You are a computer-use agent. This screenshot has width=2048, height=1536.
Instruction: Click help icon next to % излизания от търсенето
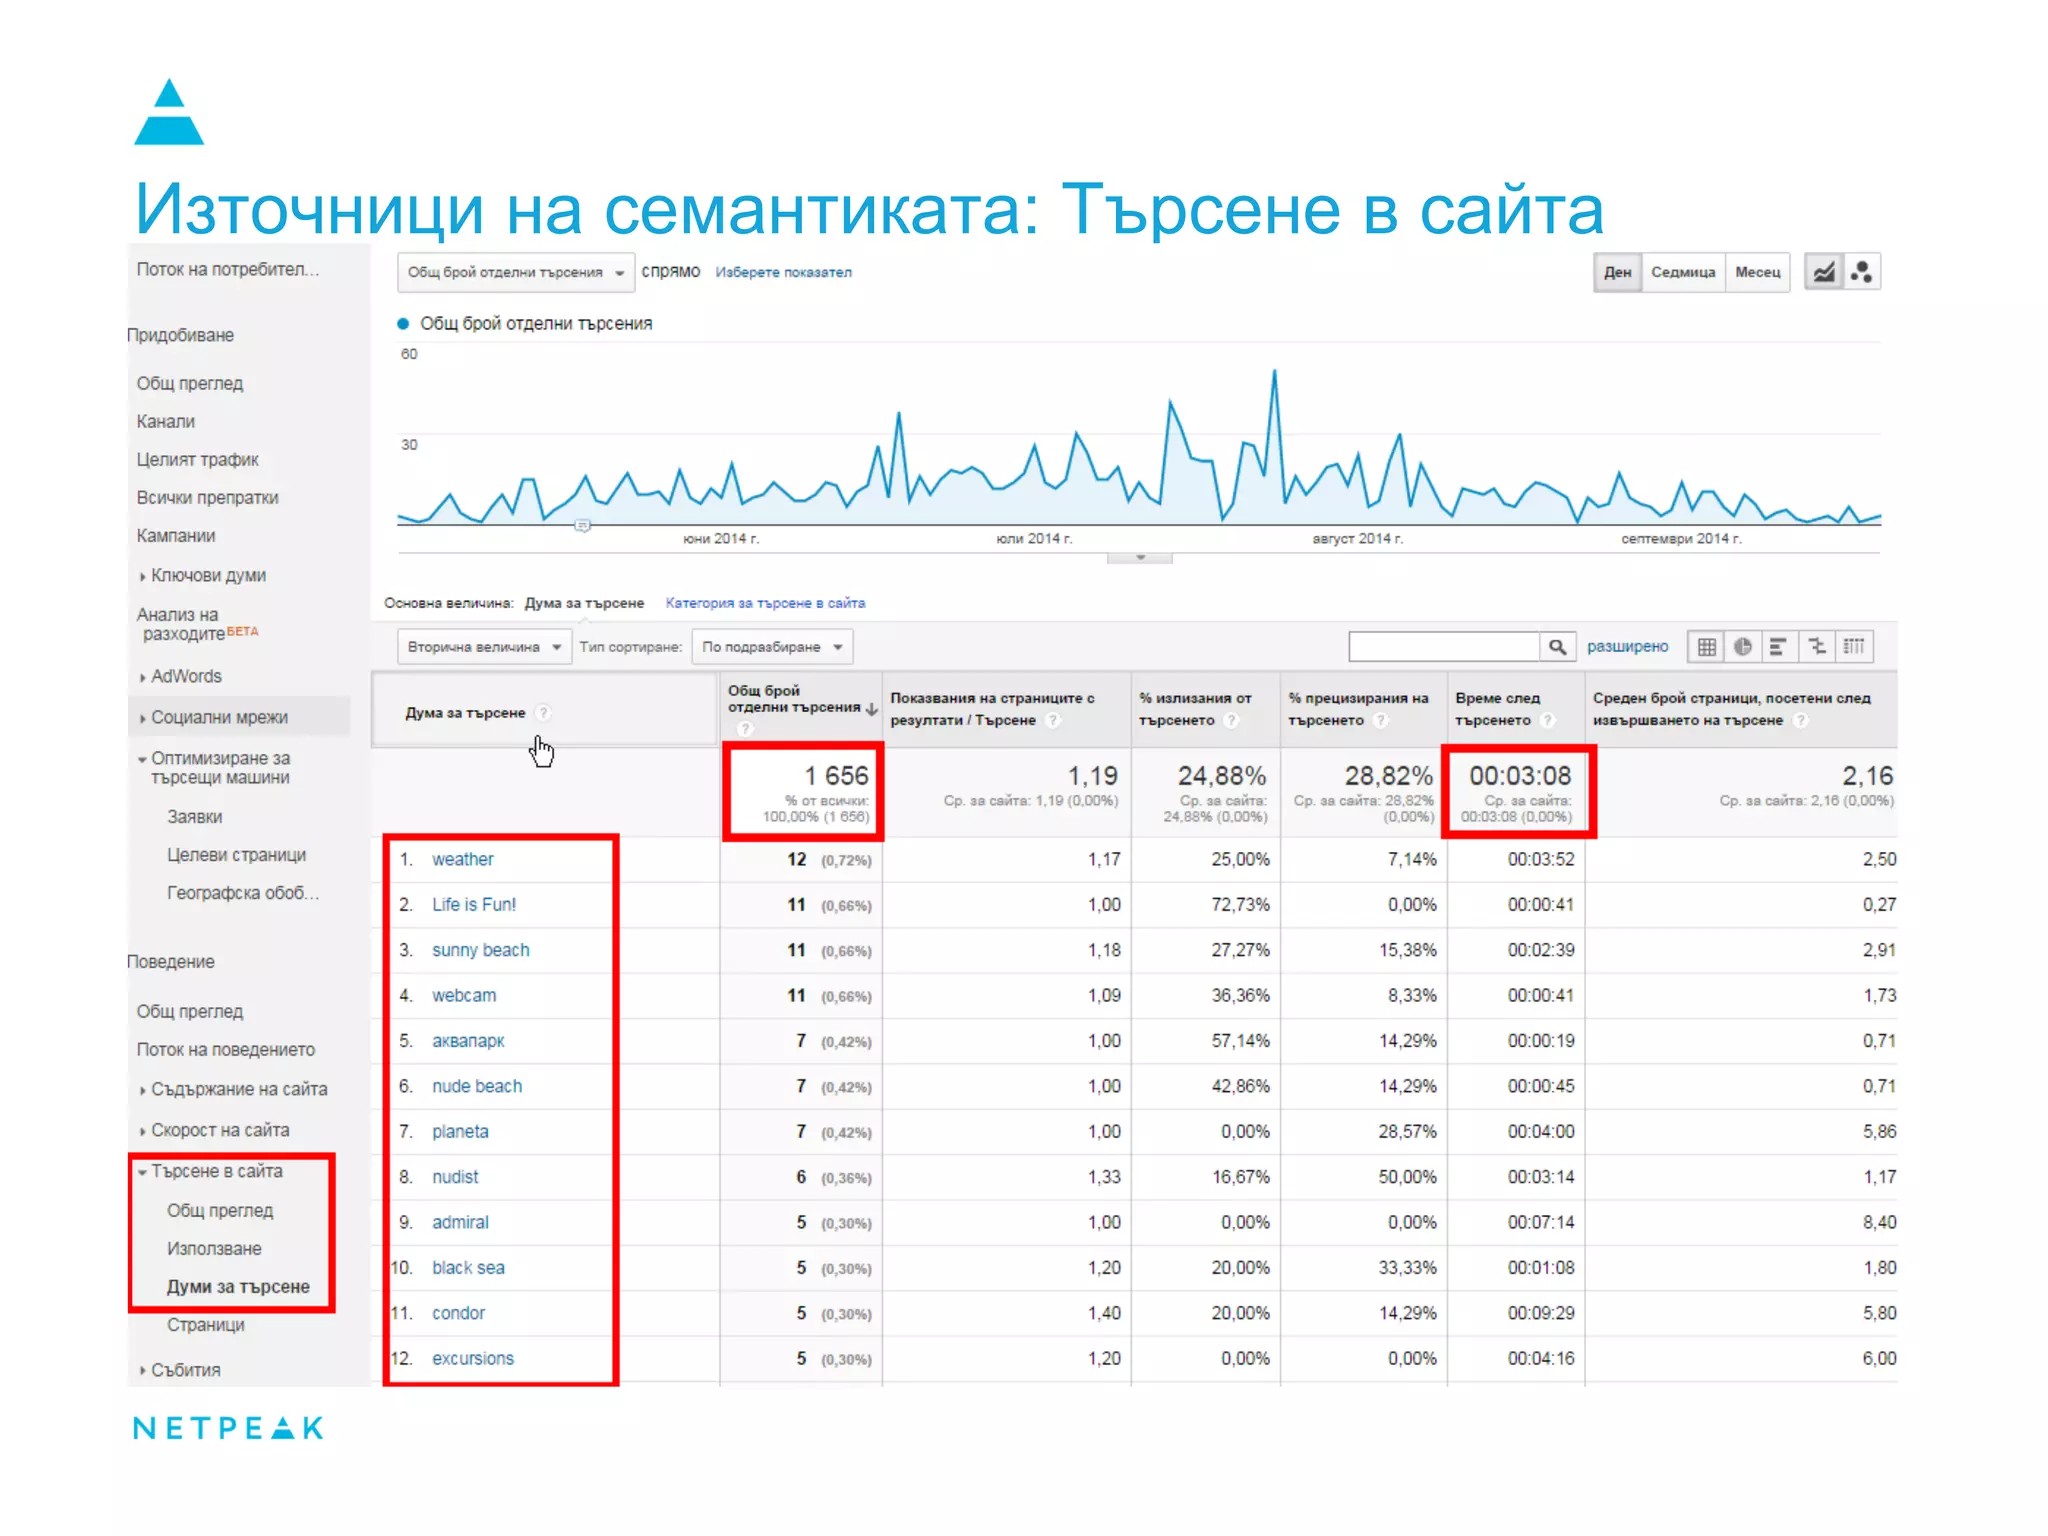click(x=1232, y=720)
